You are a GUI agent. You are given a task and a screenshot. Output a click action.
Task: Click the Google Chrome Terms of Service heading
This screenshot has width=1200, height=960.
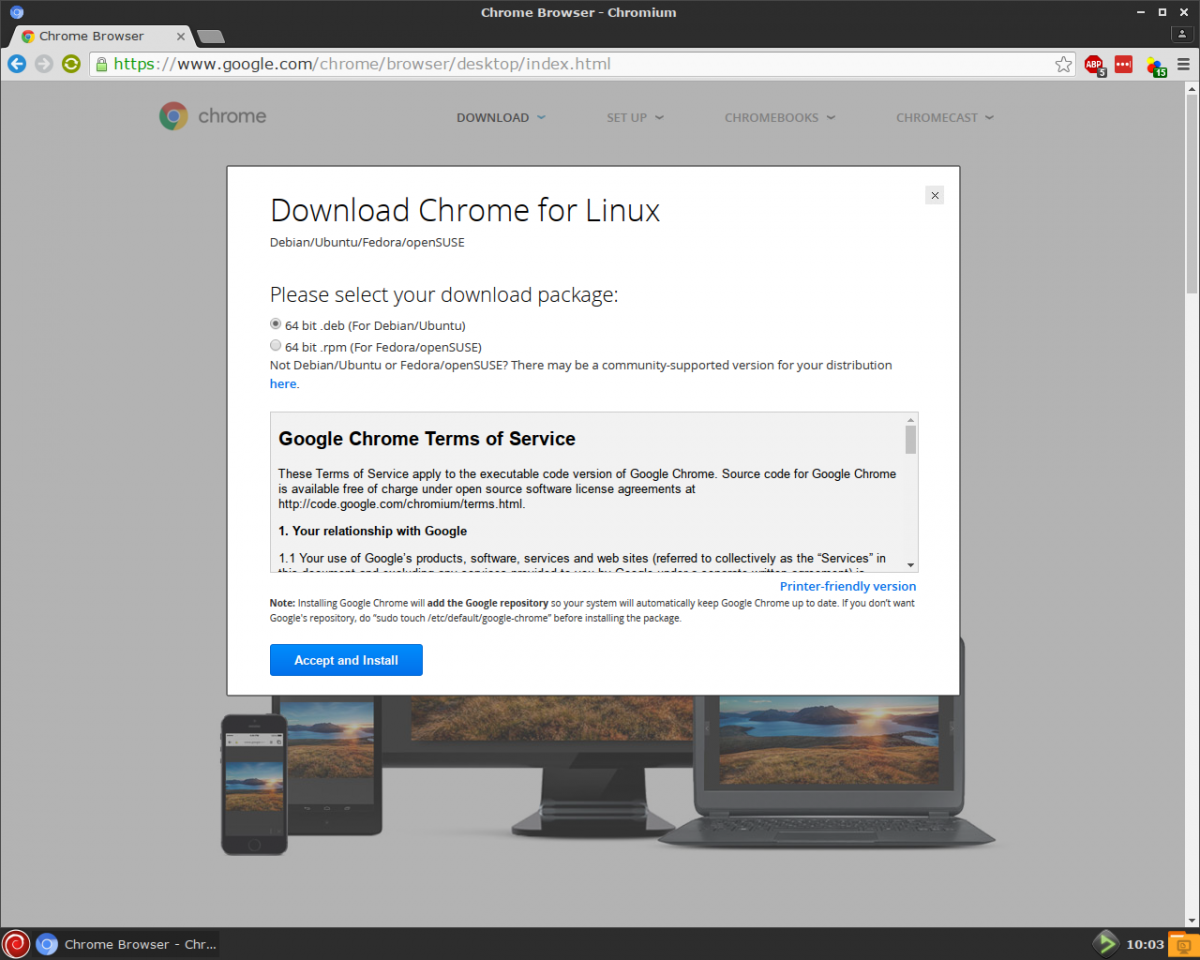point(427,439)
